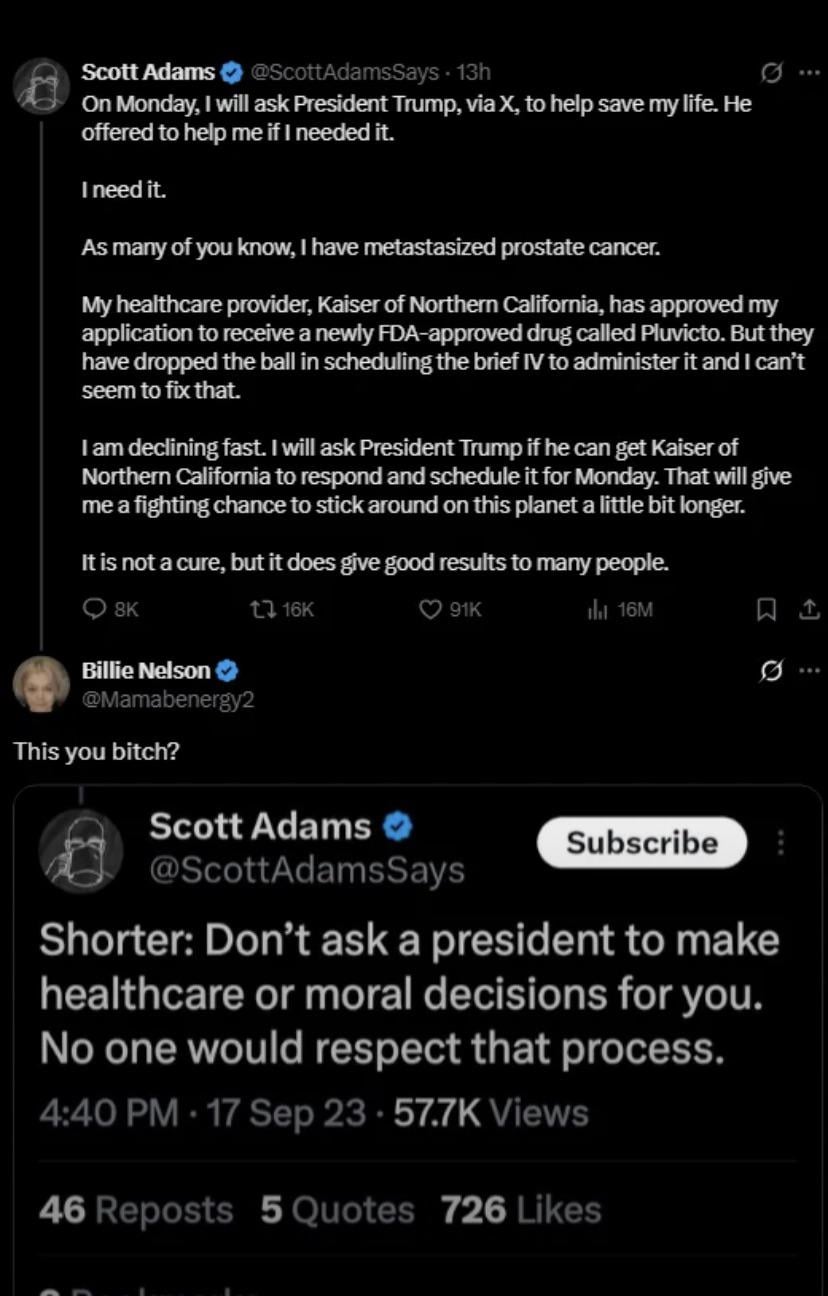
Task: Click Grok icon on Scott Adams' post
Action: point(771,72)
